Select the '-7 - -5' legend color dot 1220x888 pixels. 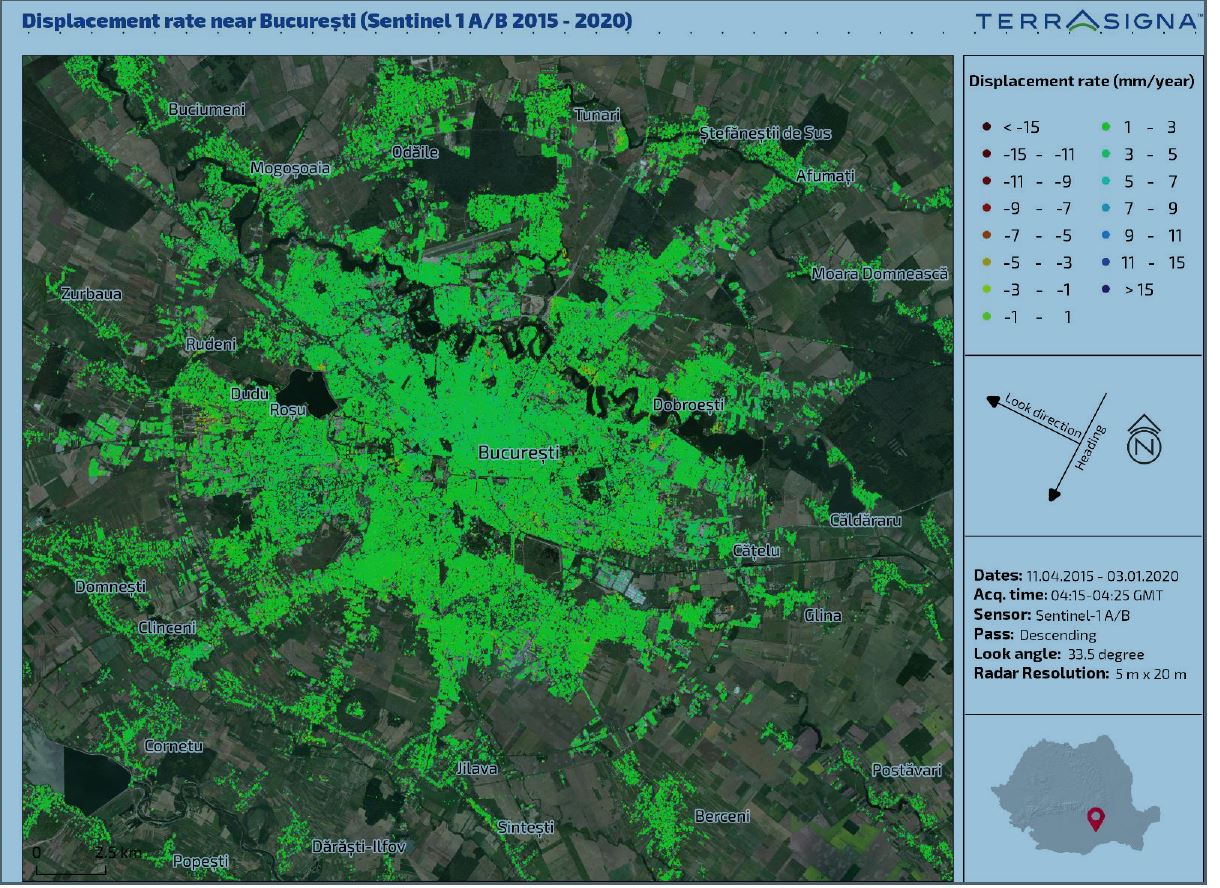tap(986, 236)
